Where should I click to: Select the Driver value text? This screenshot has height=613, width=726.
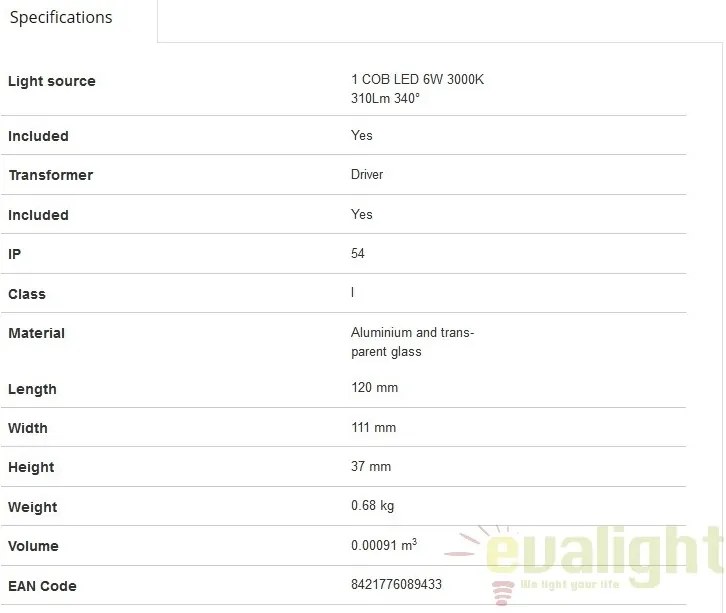click(x=367, y=175)
